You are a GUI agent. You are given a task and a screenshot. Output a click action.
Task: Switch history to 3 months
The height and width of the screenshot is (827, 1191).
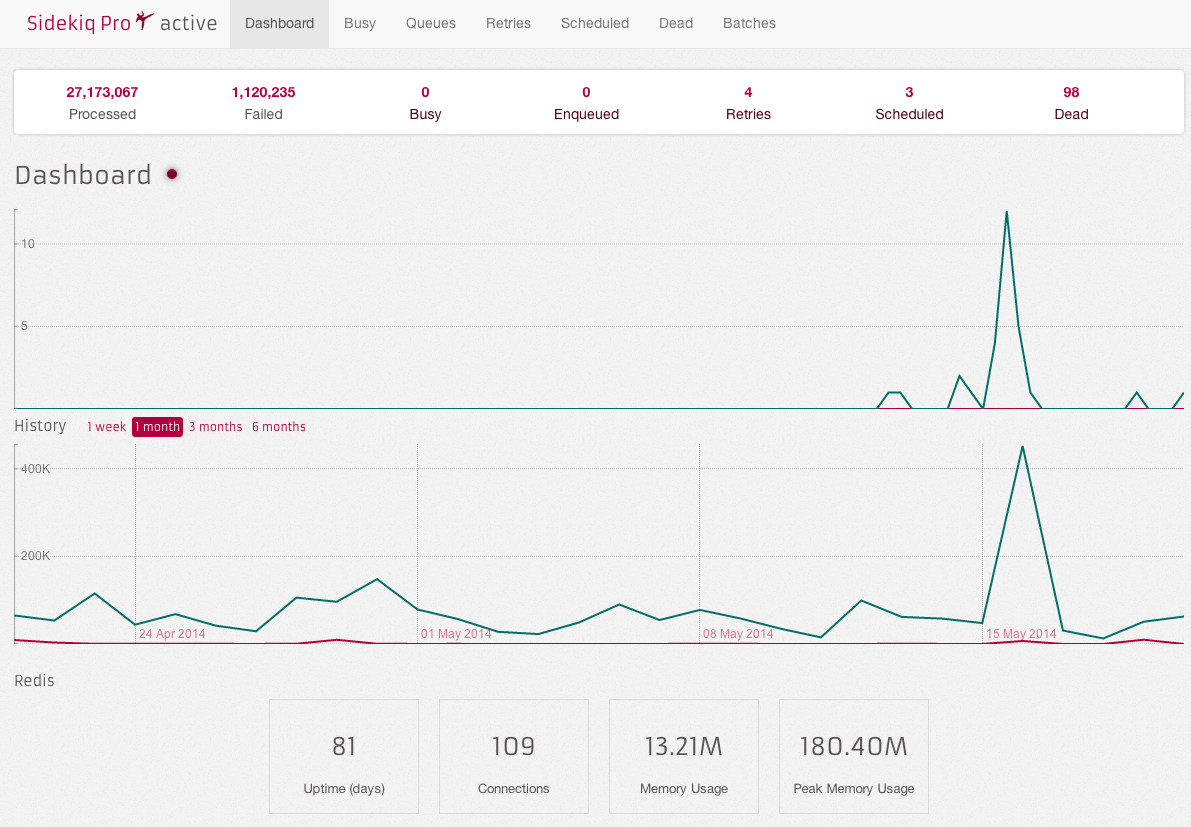216,427
